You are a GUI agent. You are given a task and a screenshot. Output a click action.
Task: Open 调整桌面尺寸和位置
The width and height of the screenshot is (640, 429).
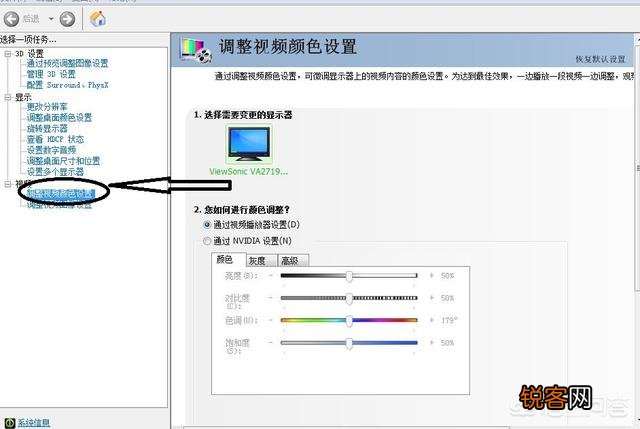click(x=63, y=161)
